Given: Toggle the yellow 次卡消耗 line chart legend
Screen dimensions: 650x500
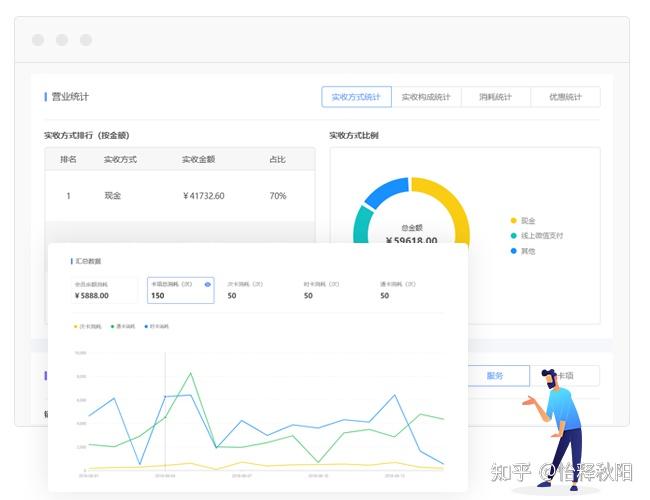Looking at the screenshot, I should click(x=87, y=327).
